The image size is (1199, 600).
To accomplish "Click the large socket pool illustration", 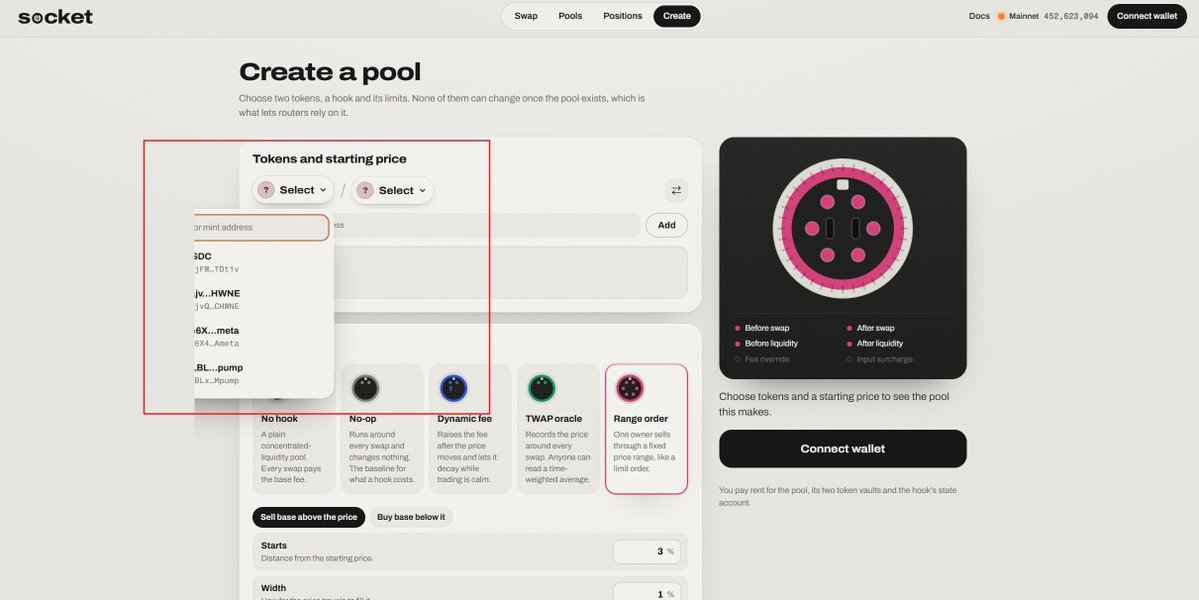I will 843,228.
